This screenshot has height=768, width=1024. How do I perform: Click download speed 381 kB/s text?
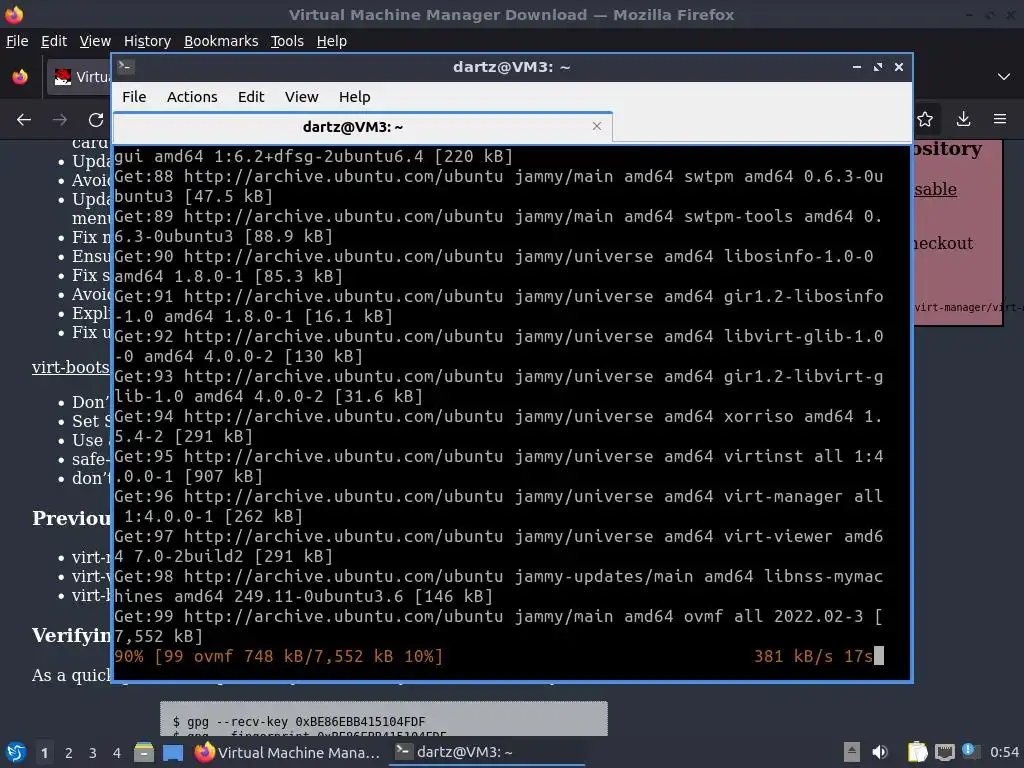(793, 656)
